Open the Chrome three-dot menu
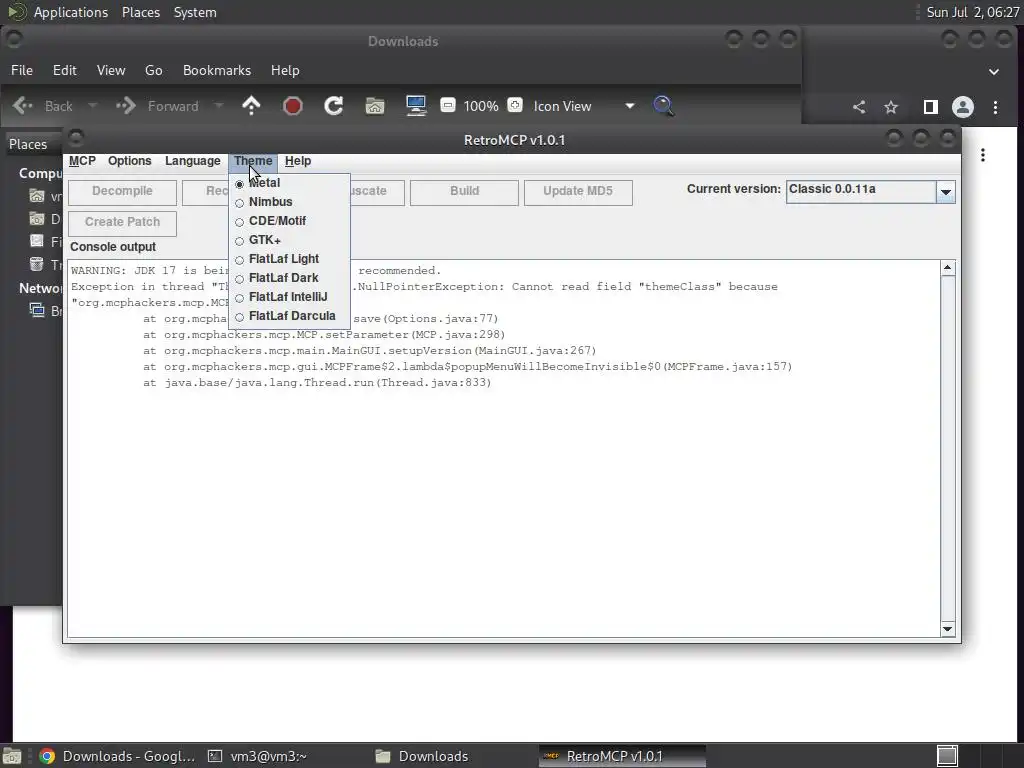1024x768 pixels. [x=995, y=107]
